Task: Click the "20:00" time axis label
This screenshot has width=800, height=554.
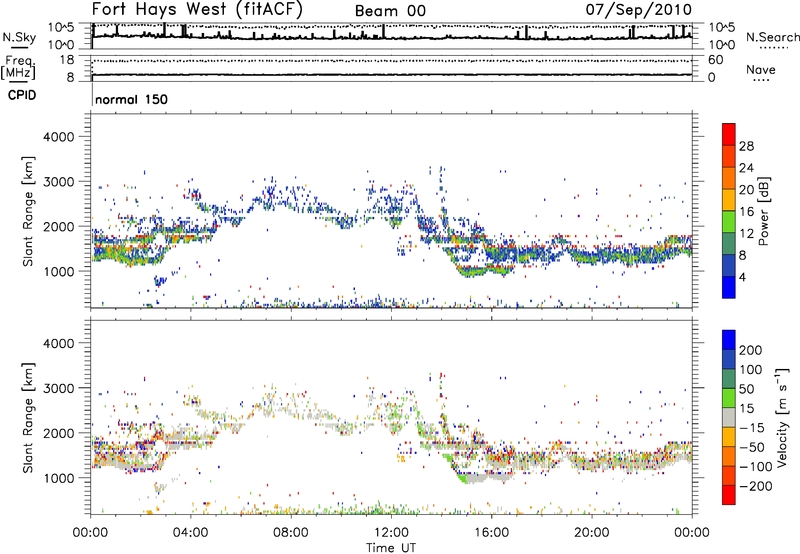Action: [x=592, y=533]
